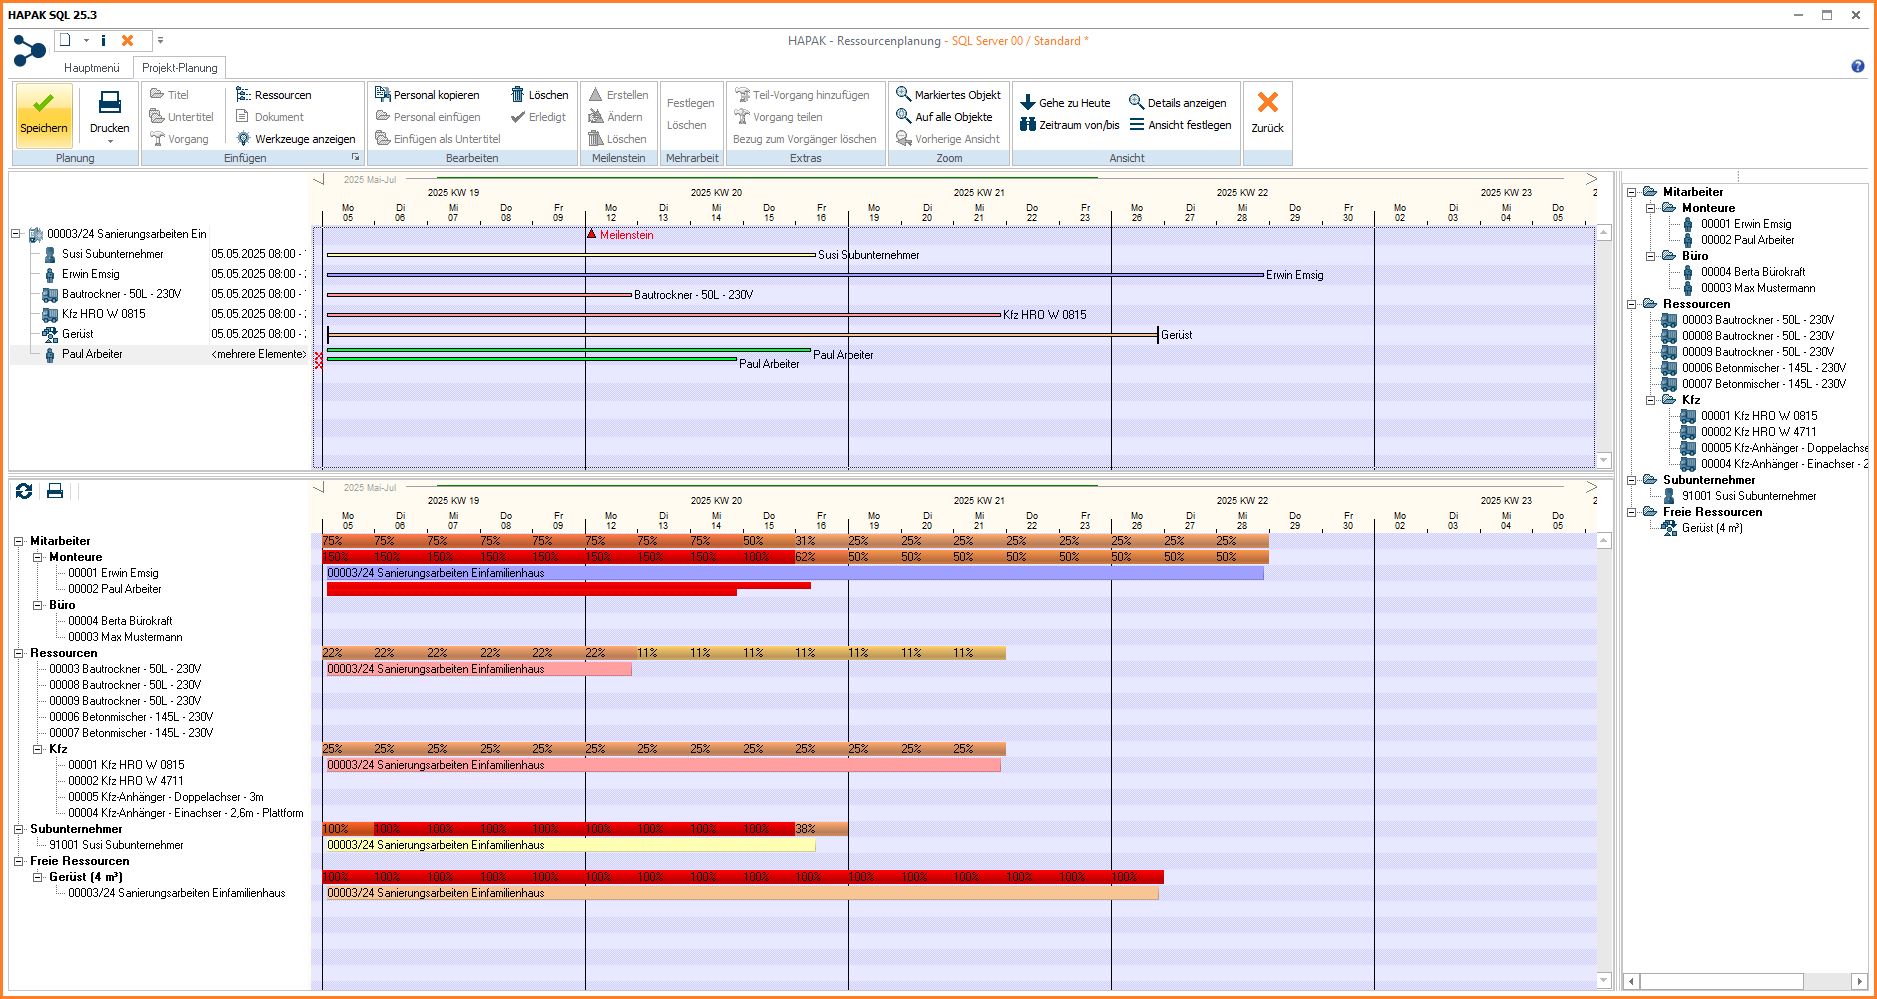The width and height of the screenshot is (1877, 999).
Task: Collapse the Monteure node in lower tree
Action: [x=38, y=557]
